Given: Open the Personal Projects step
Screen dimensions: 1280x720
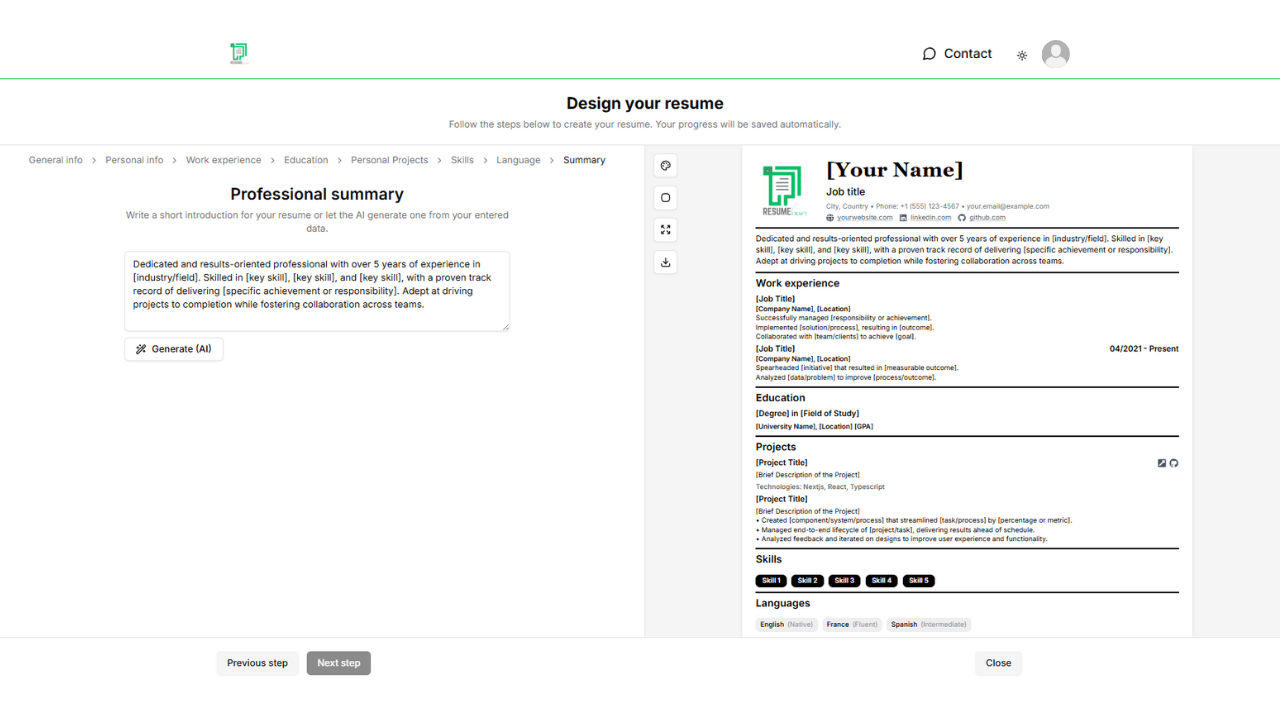Looking at the screenshot, I should tap(389, 160).
